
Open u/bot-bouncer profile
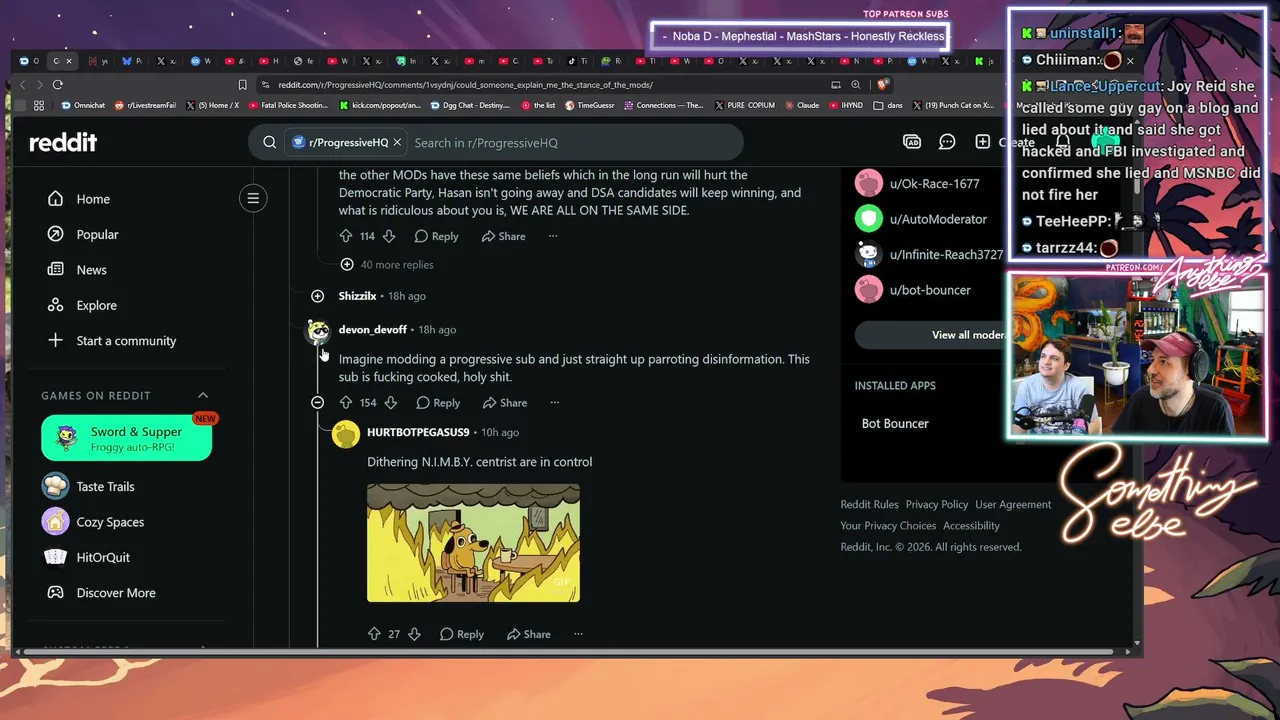coord(929,290)
